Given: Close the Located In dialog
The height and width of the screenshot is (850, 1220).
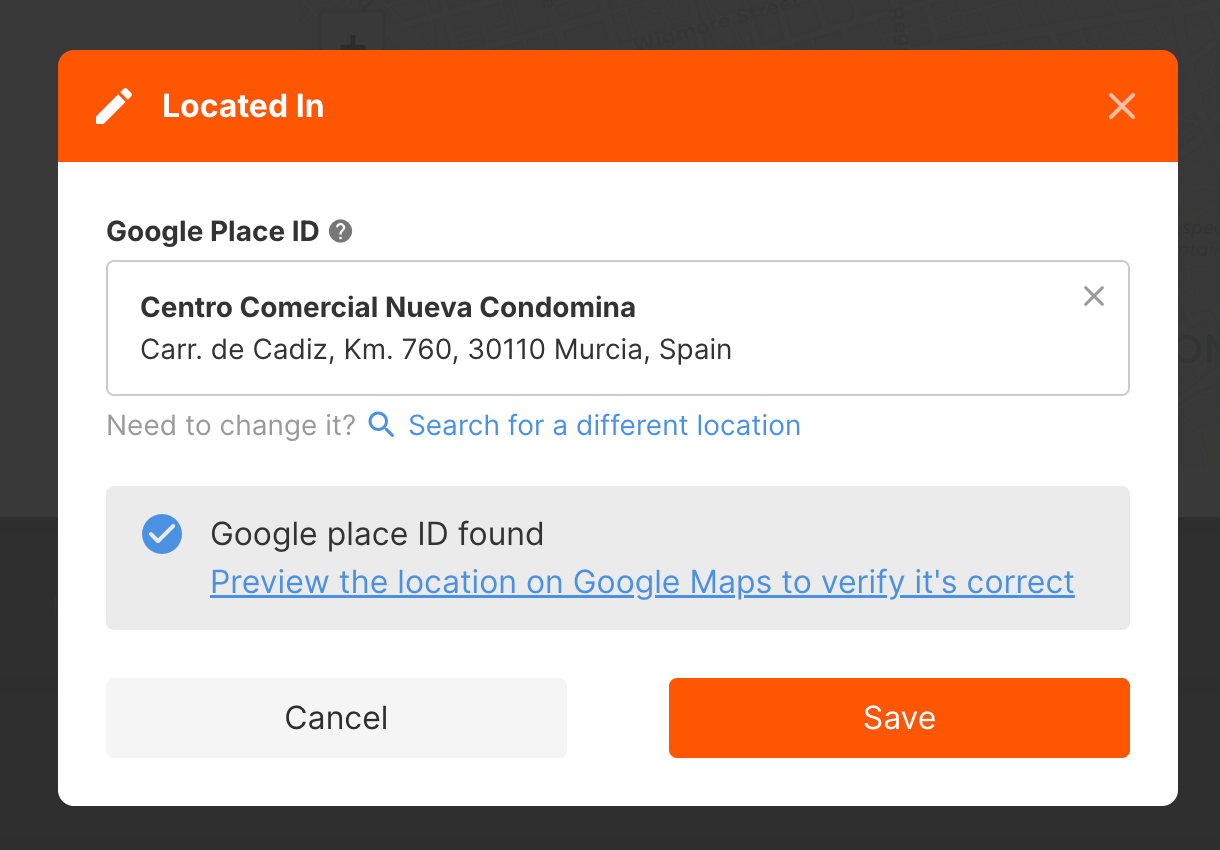Looking at the screenshot, I should pyautogui.click(x=1122, y=106).
